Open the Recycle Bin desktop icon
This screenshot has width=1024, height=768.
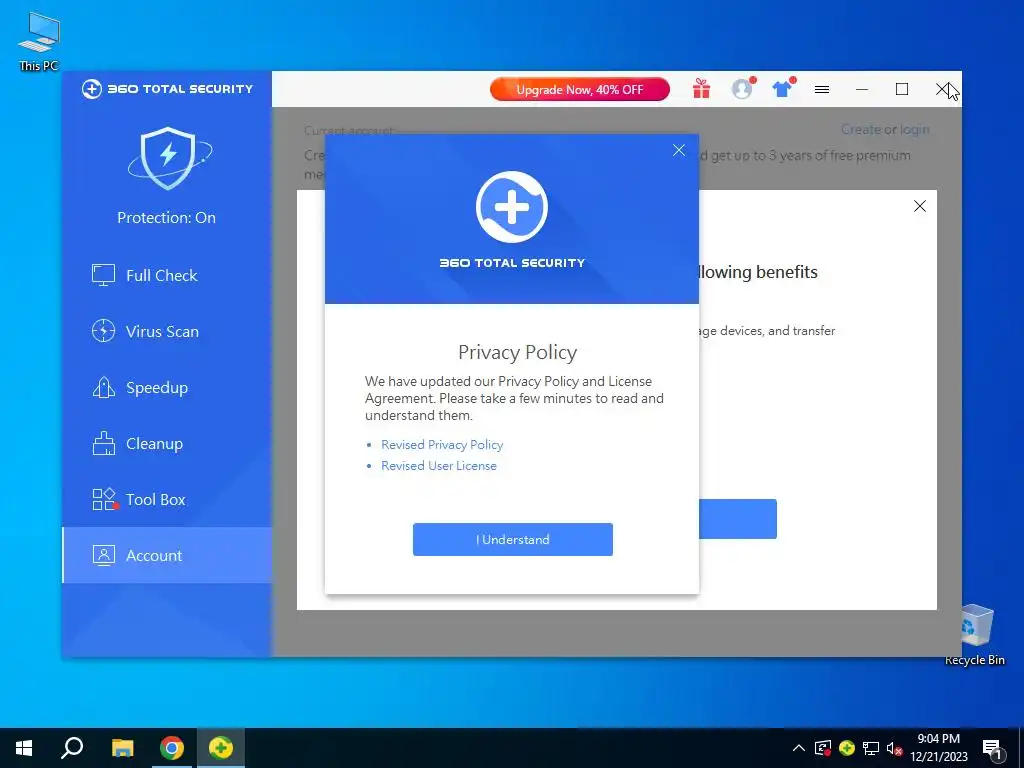pos(974,635)
